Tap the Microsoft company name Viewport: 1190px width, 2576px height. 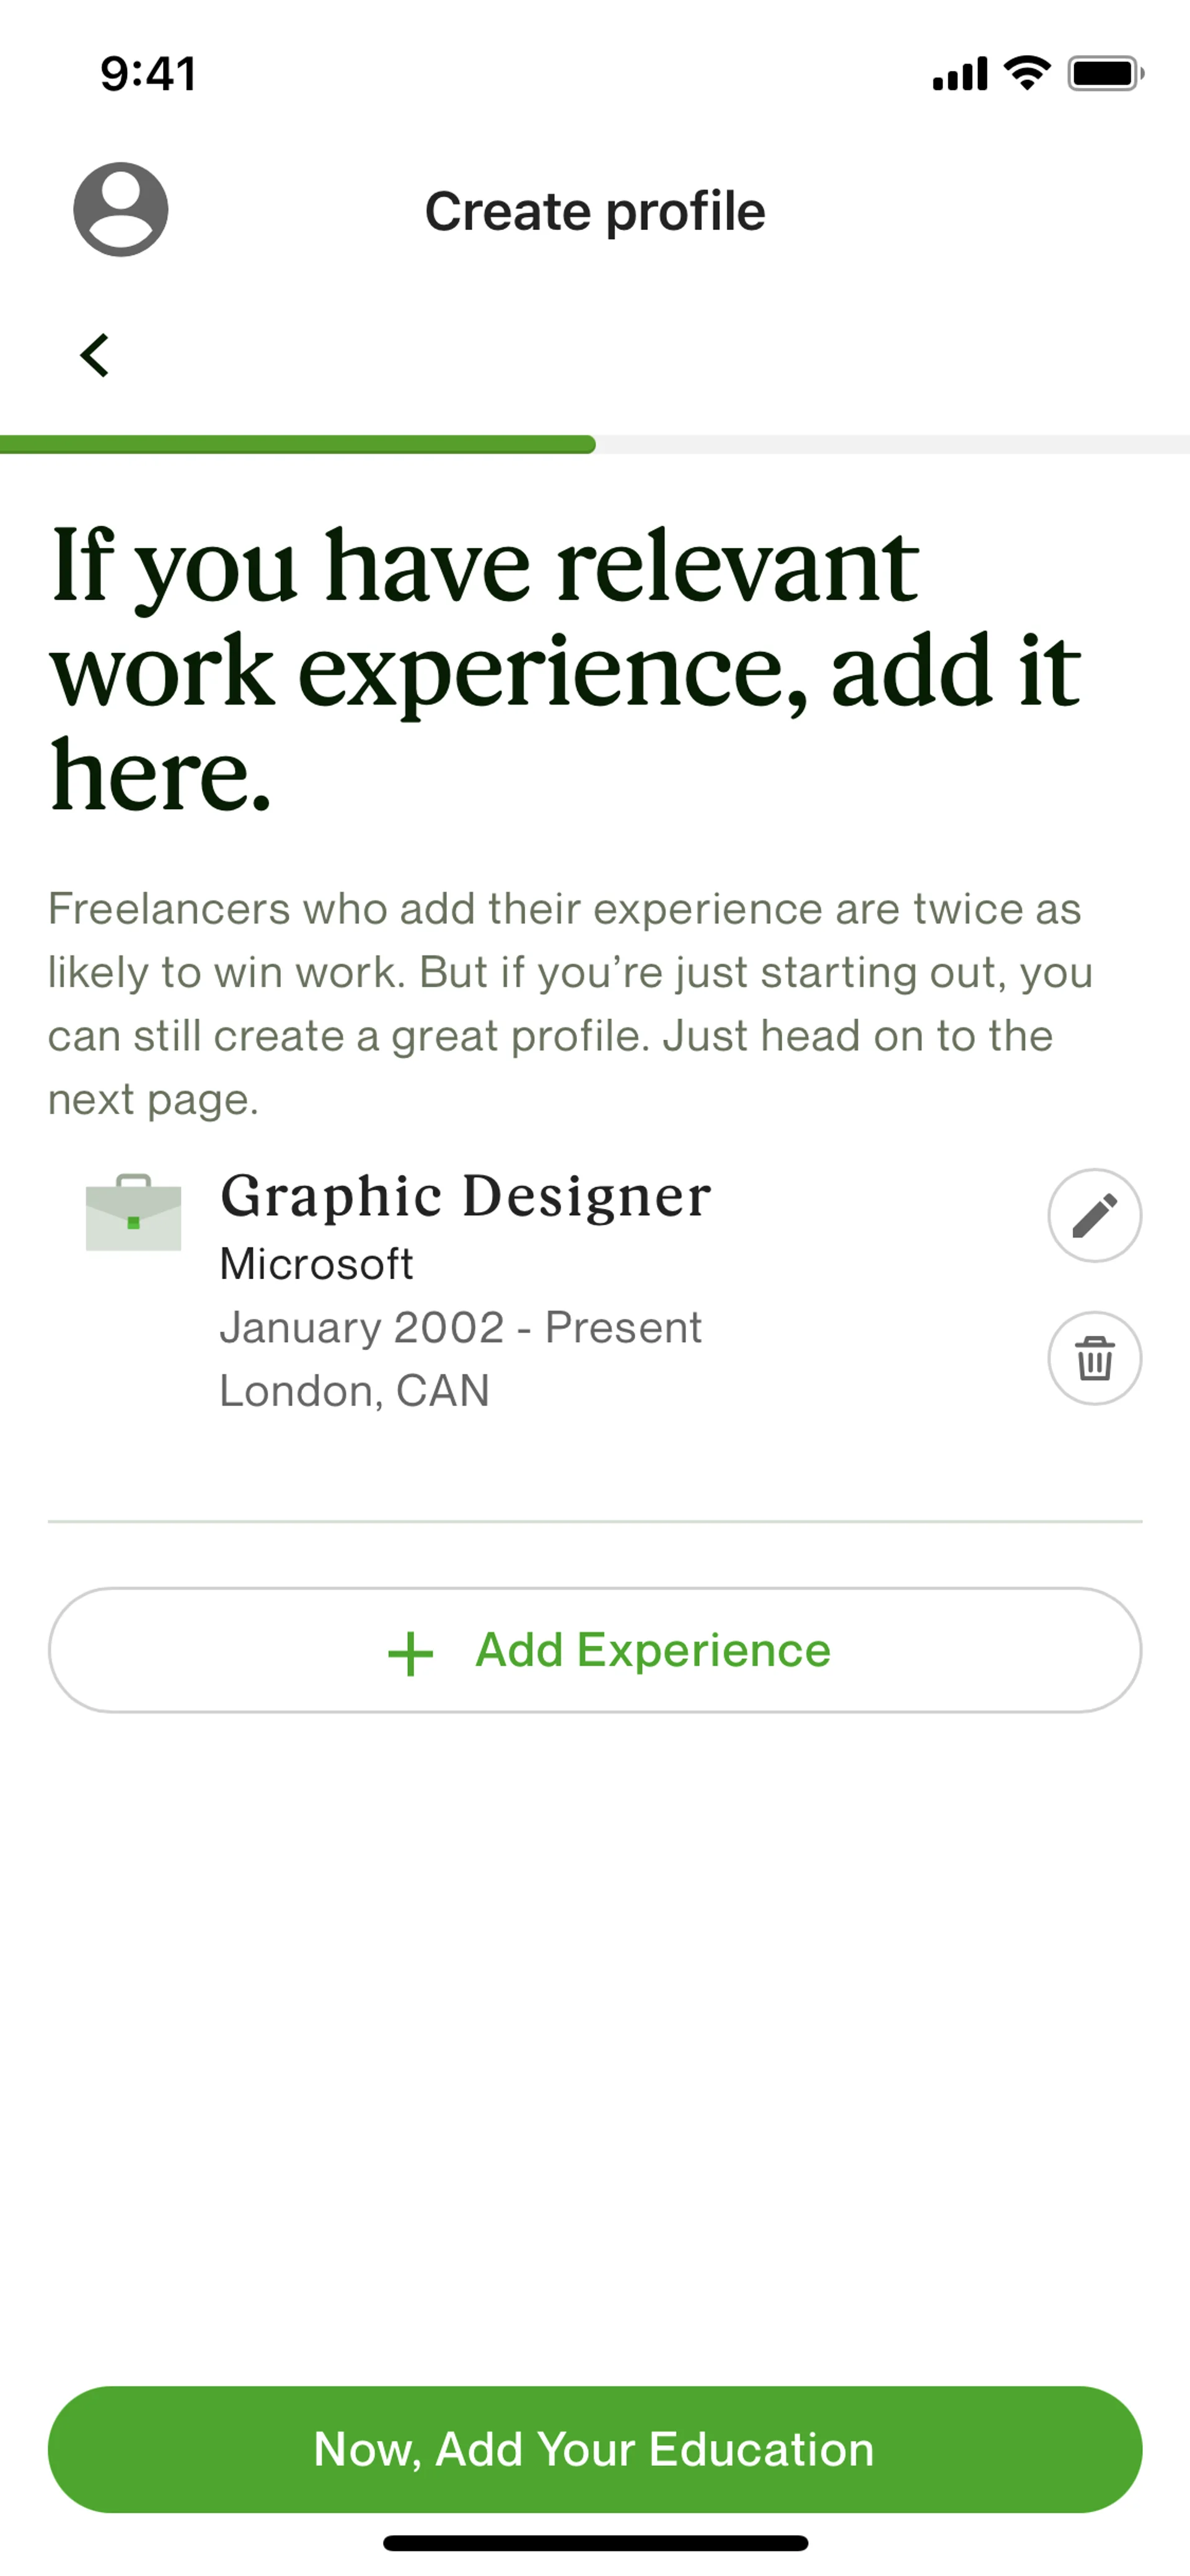click(x=316, y=1264)
